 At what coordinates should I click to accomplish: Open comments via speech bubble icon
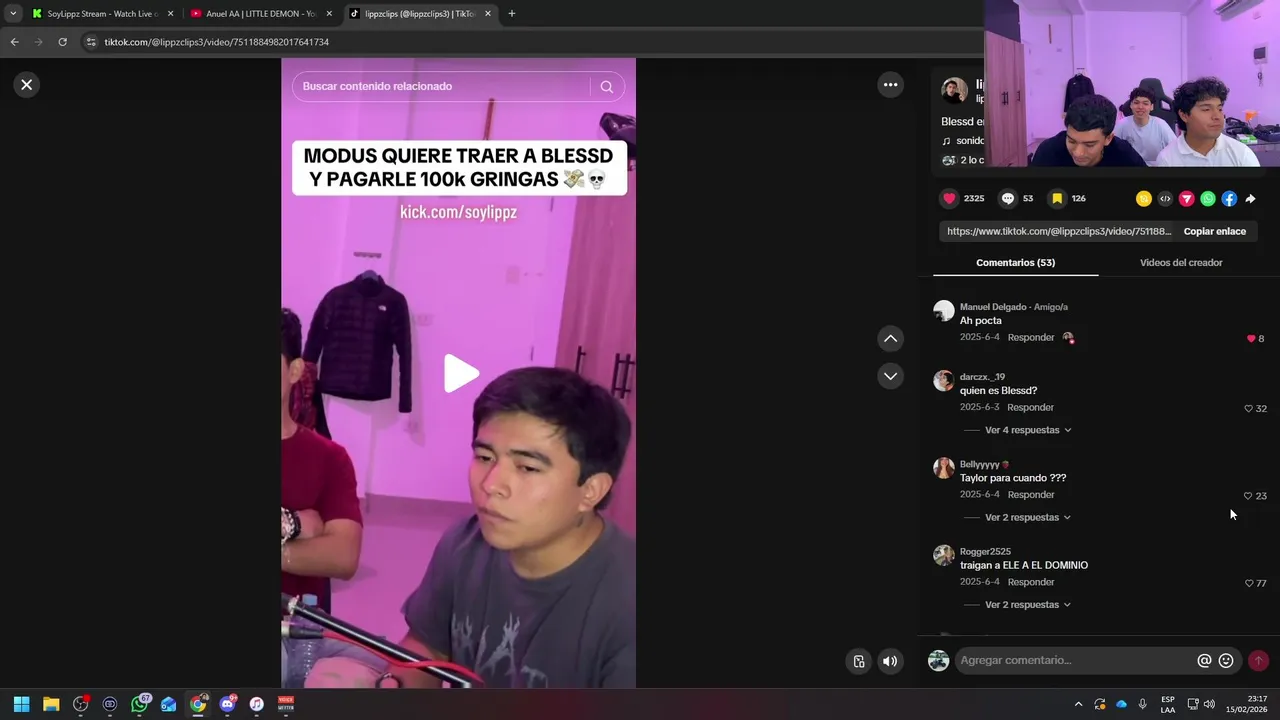coord(1008,198)
